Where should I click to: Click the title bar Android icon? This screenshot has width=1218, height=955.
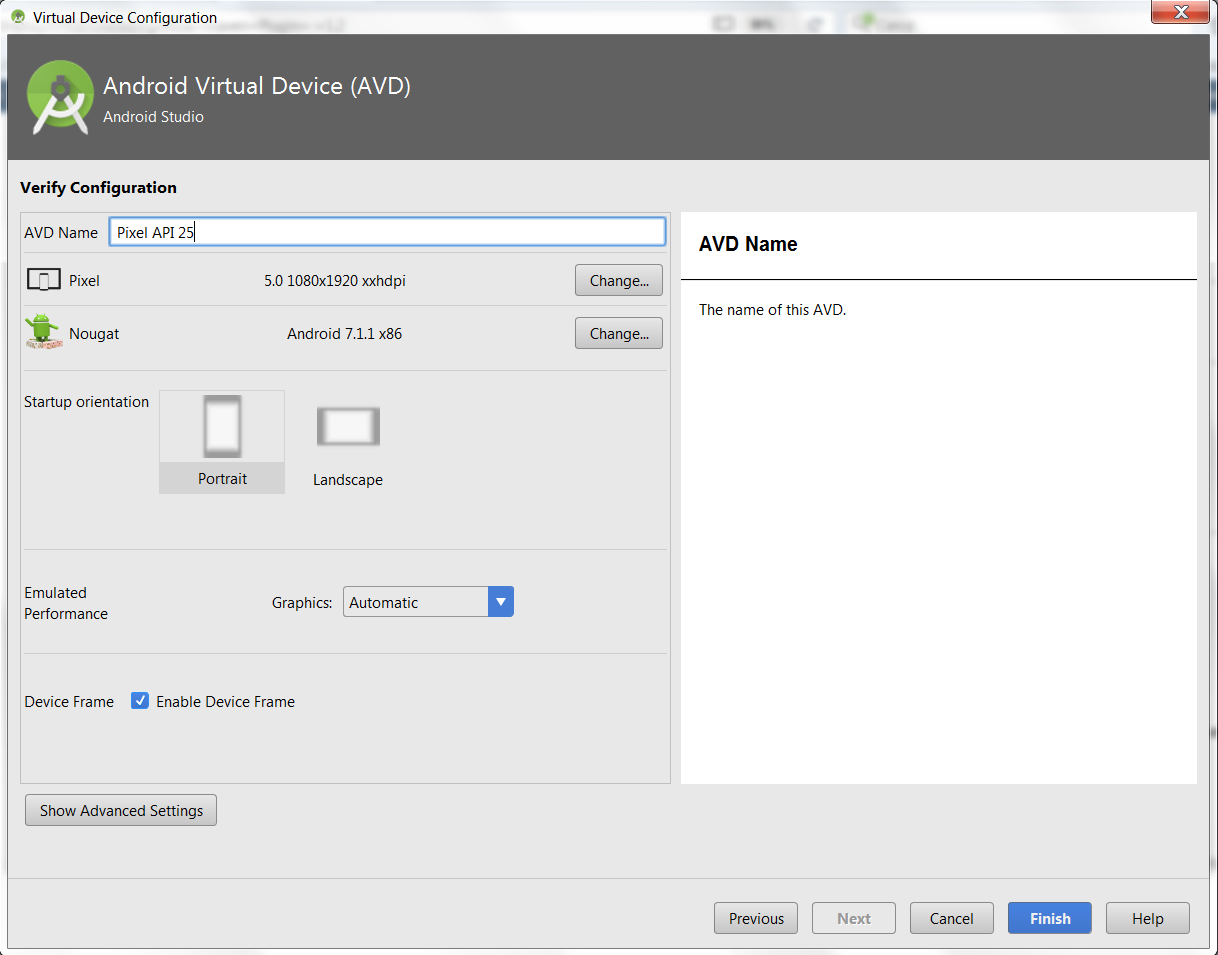click(17, 17)
